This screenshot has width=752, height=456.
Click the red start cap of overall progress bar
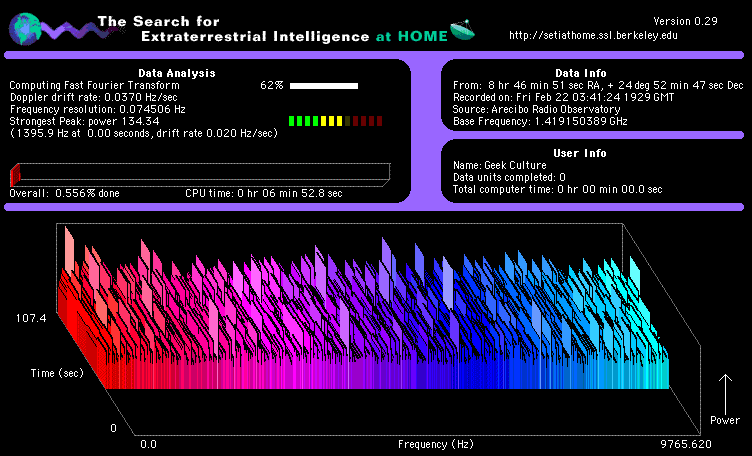[14, 175]
